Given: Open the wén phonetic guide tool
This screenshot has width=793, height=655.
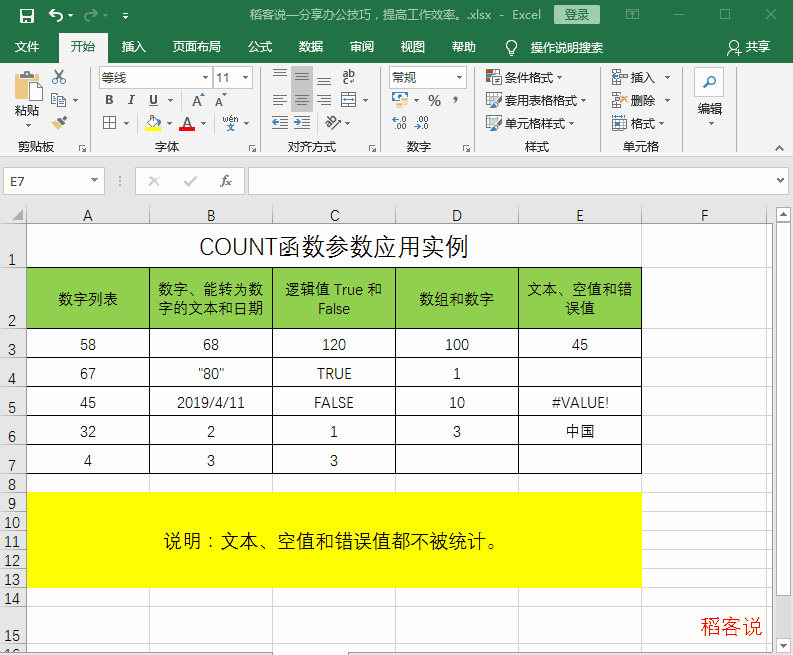Looking at the screenshot, I should point(230,122).
